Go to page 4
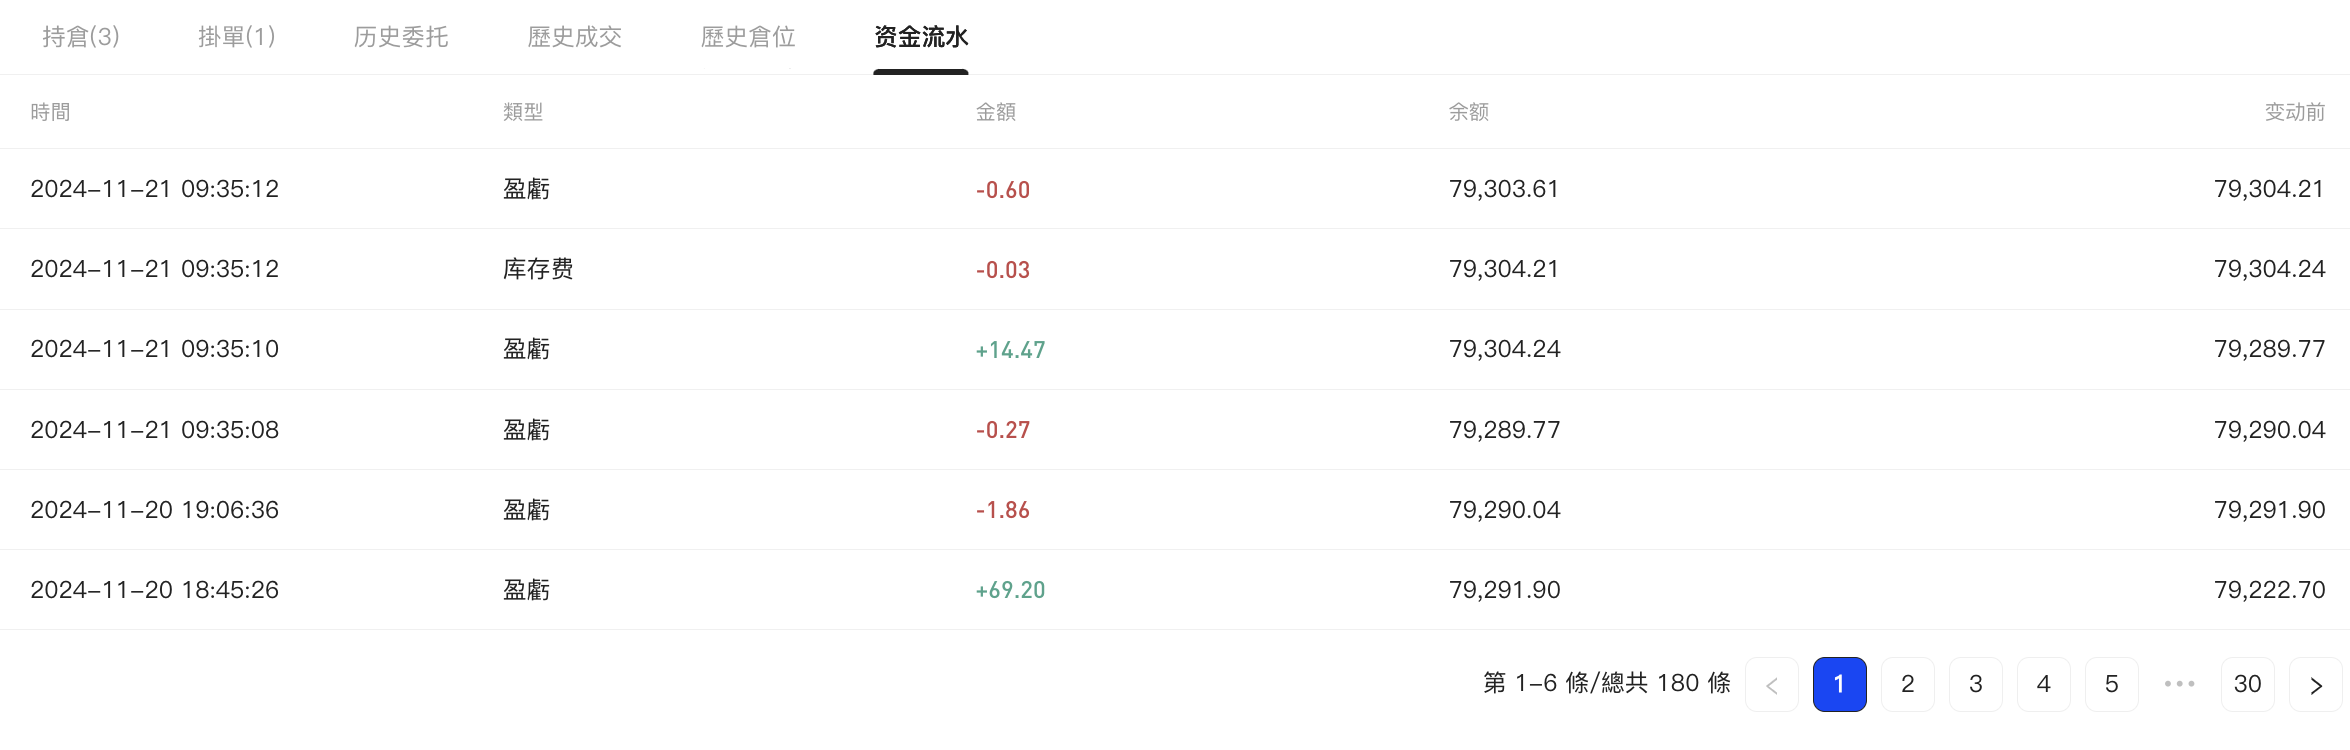 click(x=2044, y=685)
